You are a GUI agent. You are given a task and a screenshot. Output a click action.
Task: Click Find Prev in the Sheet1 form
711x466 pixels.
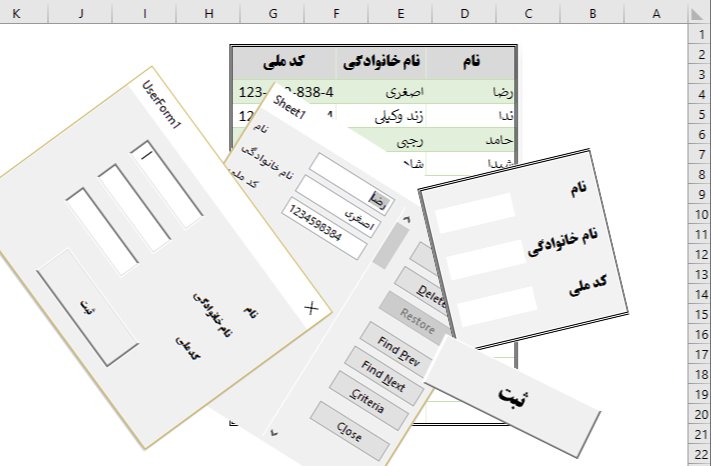pyautogui.click(x=398, y=351)
